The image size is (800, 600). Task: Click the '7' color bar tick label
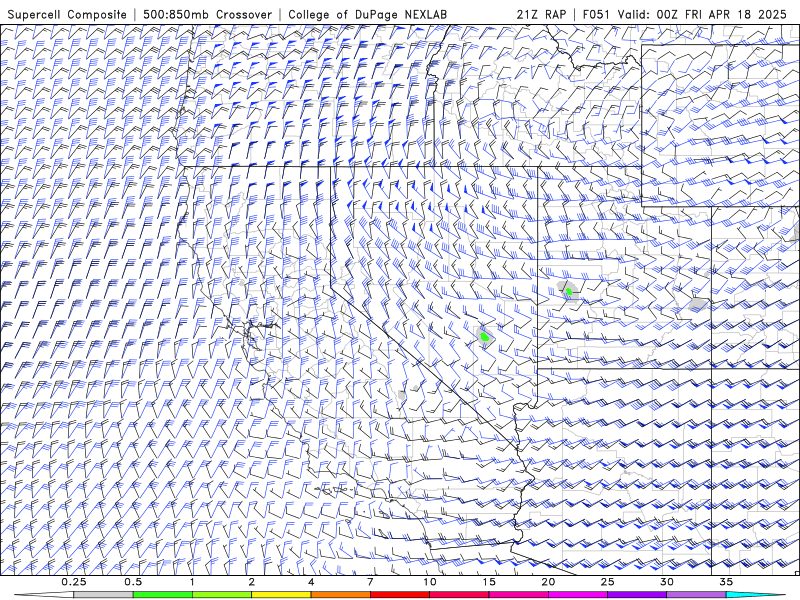(370, 582)
